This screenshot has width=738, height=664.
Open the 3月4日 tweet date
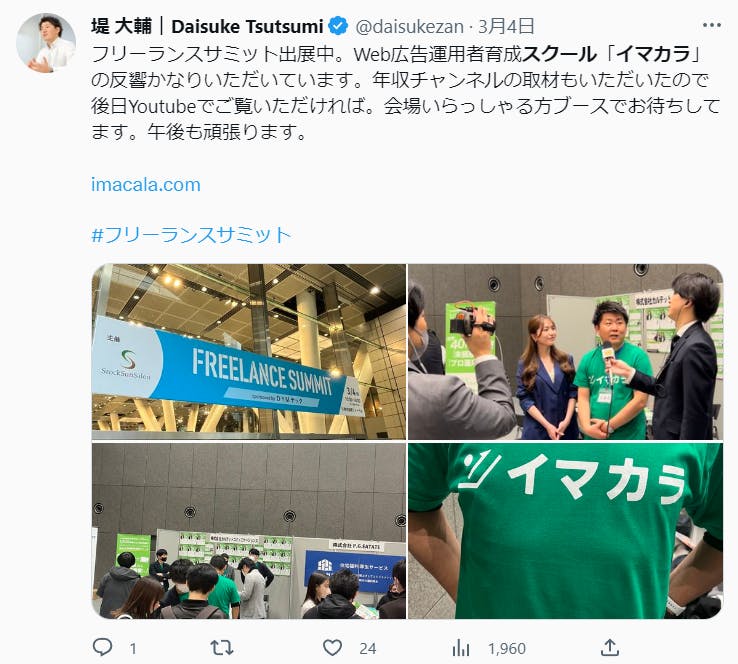(506, 26)
